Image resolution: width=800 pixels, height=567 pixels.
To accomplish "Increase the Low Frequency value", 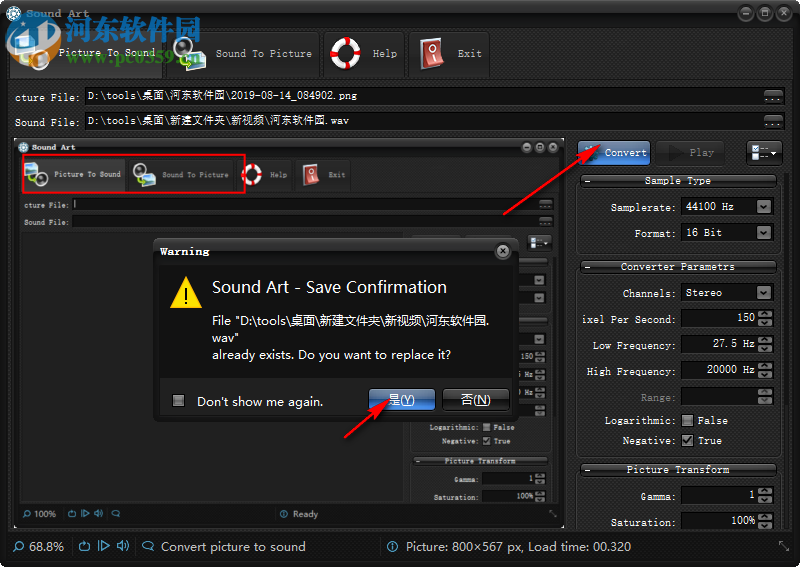I will coord(765,340).
